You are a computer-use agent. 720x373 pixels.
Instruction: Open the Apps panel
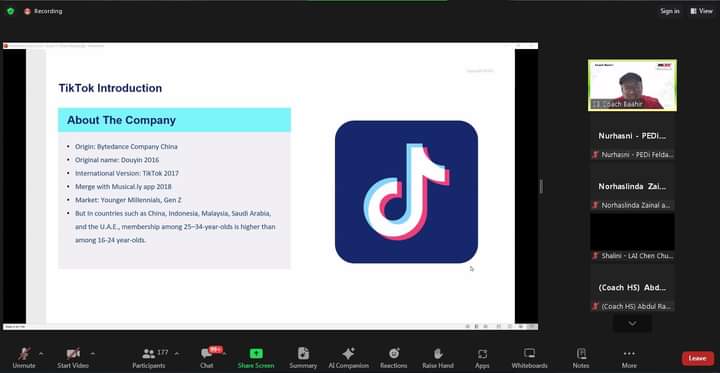[x=482, y=358]
